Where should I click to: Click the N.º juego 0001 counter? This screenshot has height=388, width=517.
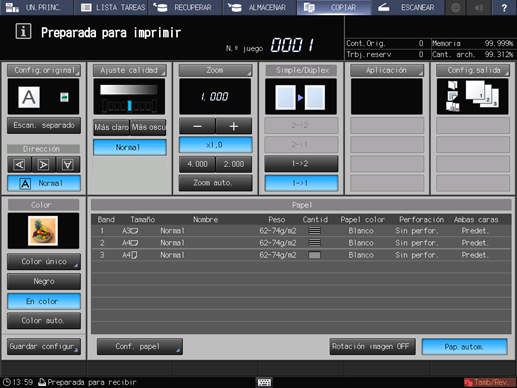pyautogui.click(x=292, y=45)
